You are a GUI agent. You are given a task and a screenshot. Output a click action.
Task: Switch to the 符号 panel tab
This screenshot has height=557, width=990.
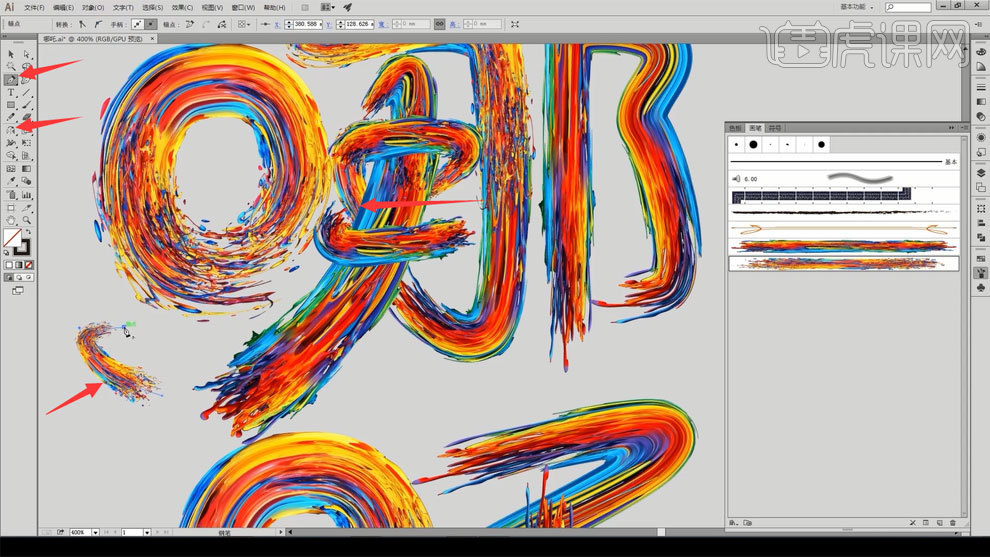pos(775,128)
